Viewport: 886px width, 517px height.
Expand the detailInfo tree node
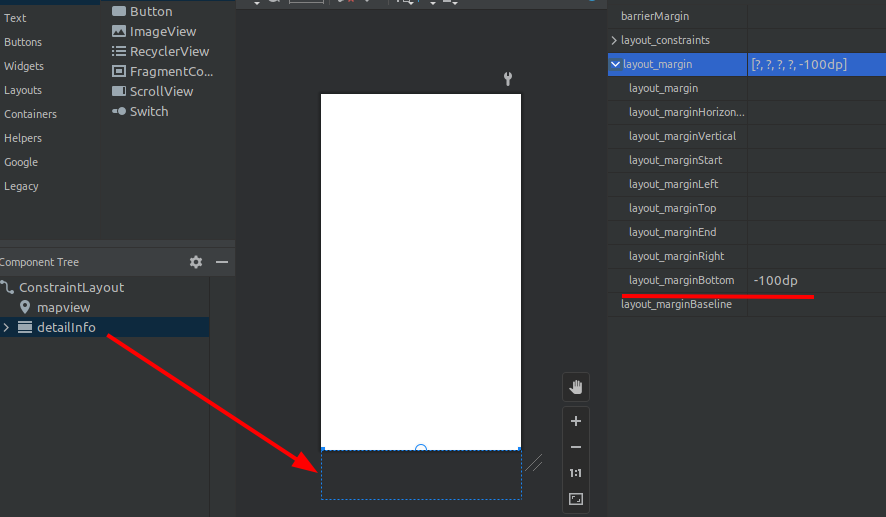tap(7, 328)
